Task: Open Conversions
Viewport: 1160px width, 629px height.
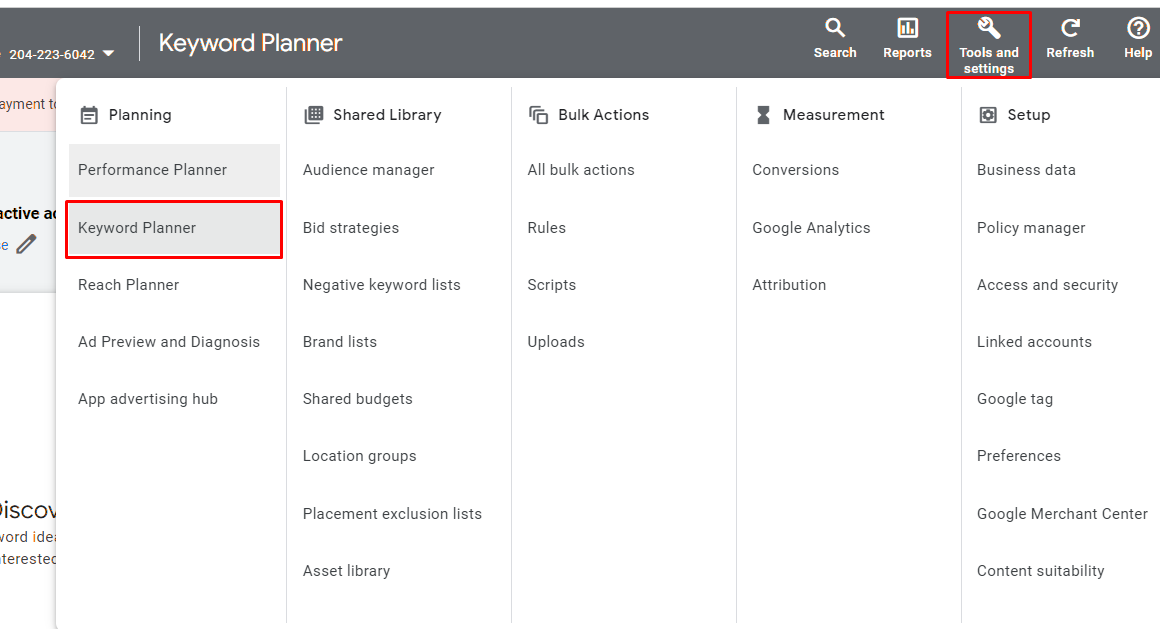Action: pos(795,170)
